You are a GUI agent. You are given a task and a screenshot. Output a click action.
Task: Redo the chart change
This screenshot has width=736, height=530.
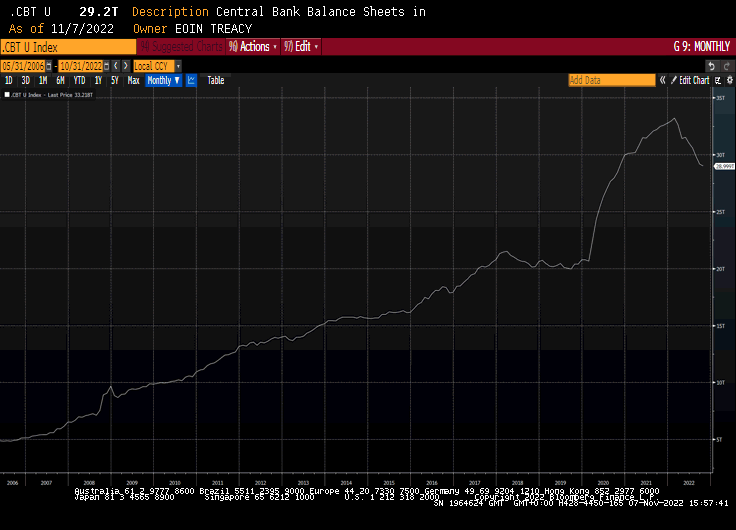pyautogui.click(x=727, y=66)
